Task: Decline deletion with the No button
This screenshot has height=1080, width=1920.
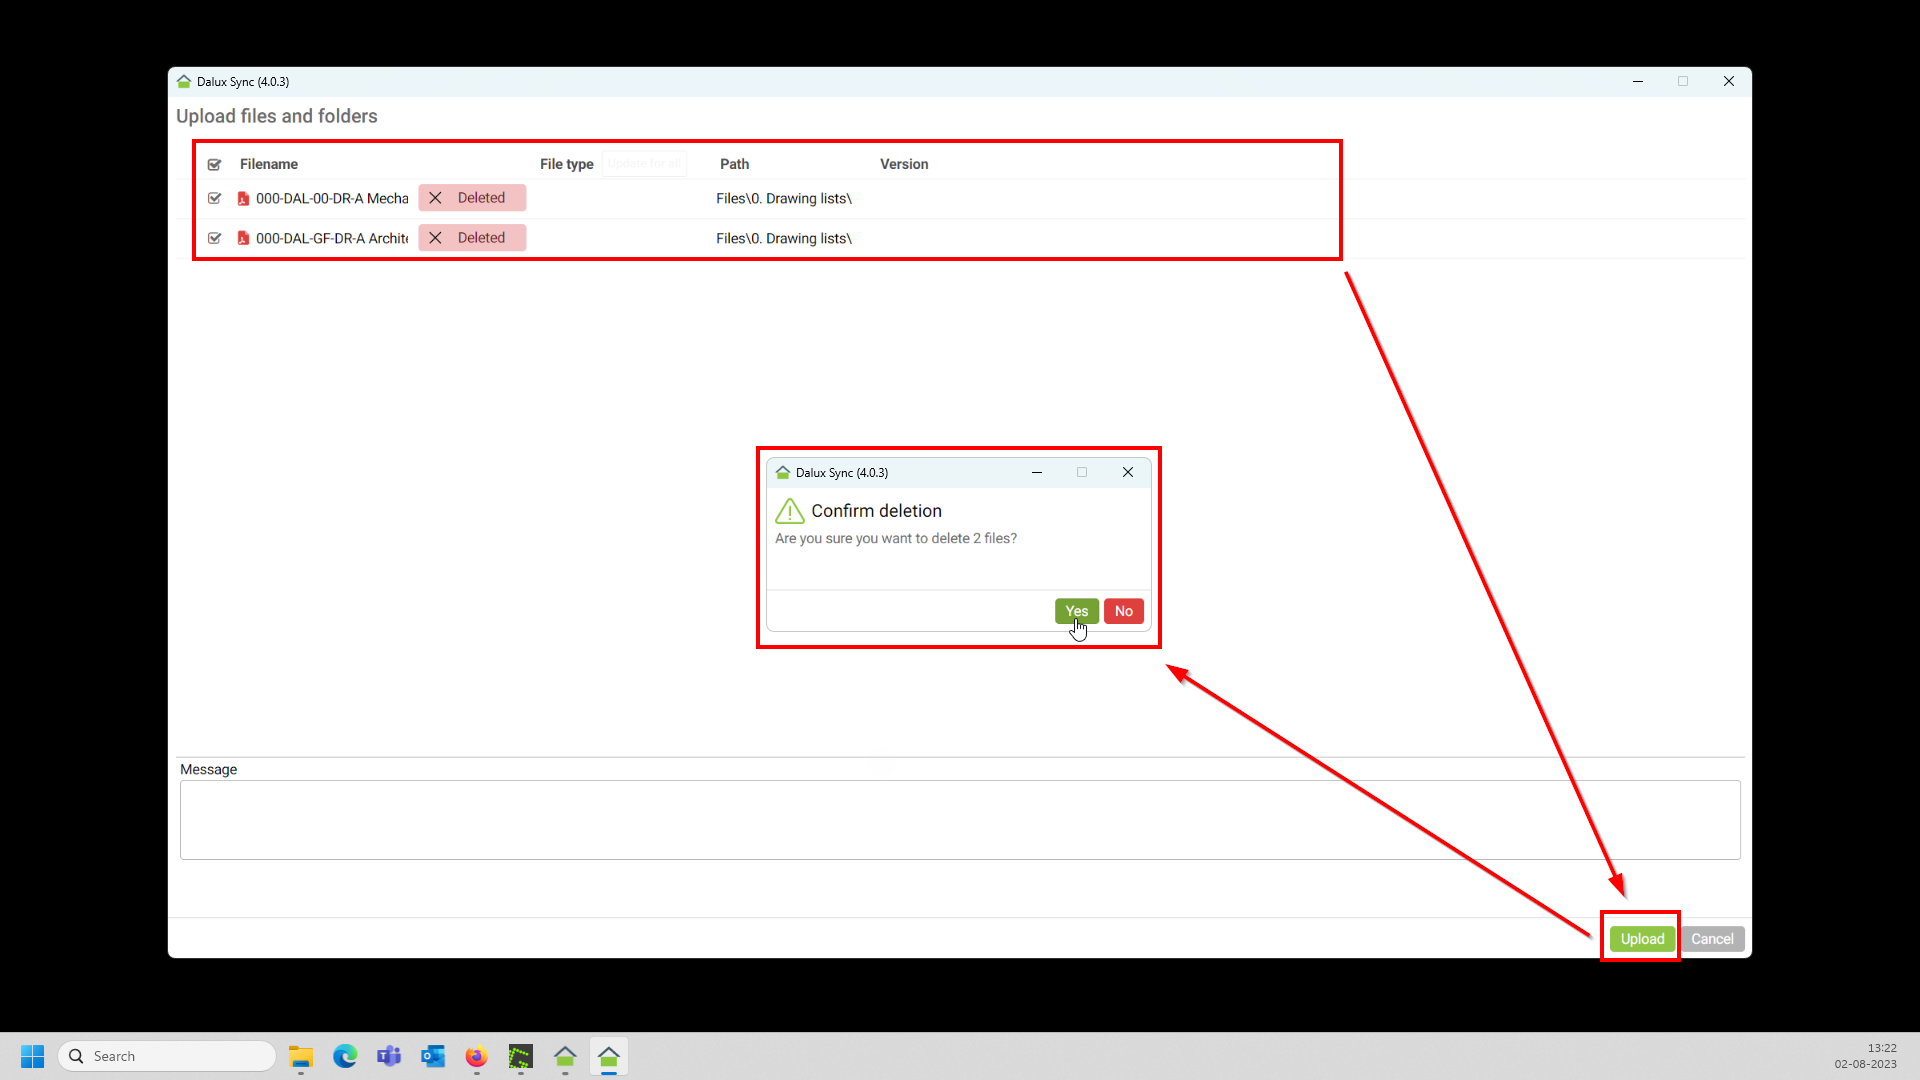Action: coord(1123,611)
